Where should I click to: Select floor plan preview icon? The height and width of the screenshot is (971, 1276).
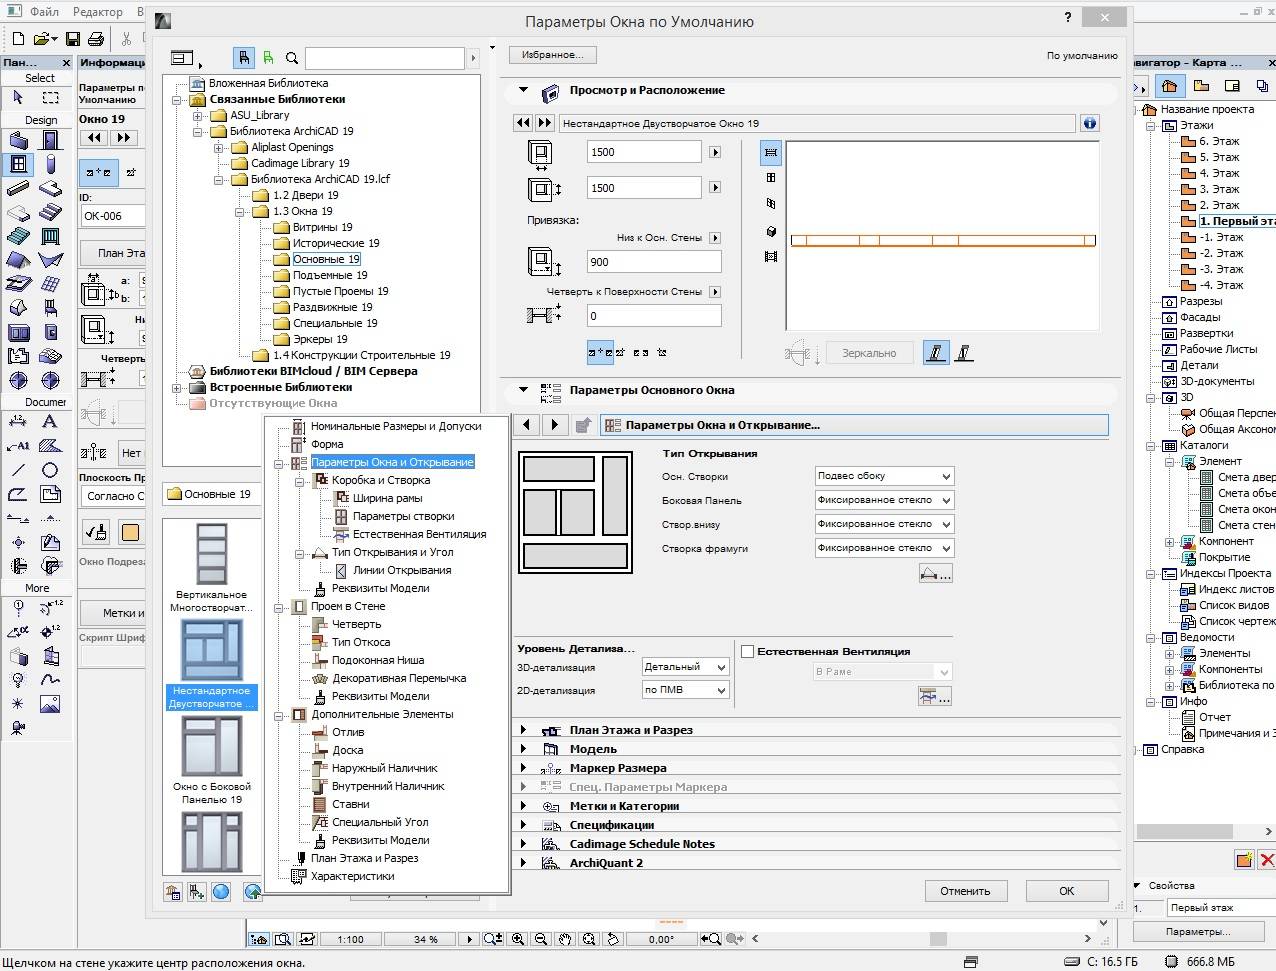(x=771, y=152)
